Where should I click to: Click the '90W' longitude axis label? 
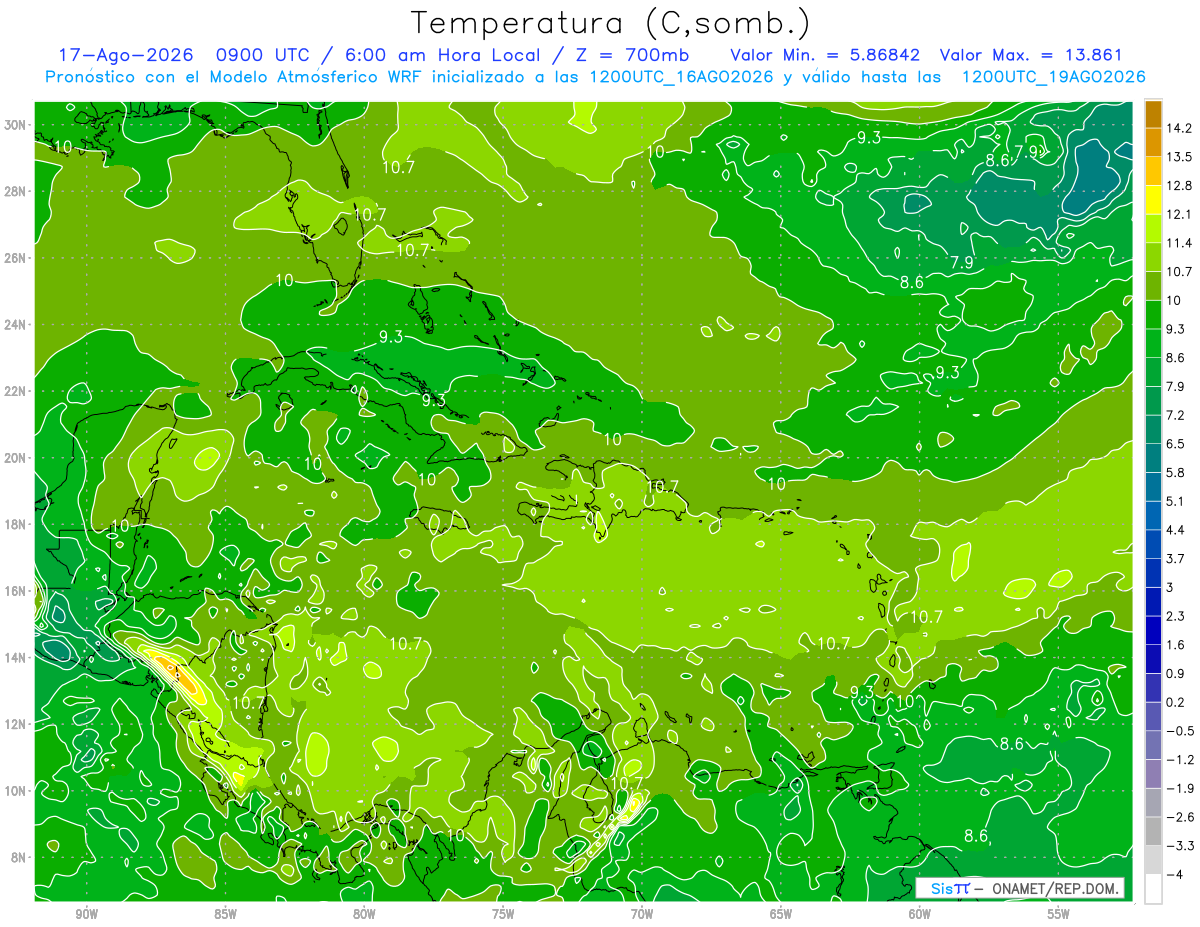86,914
